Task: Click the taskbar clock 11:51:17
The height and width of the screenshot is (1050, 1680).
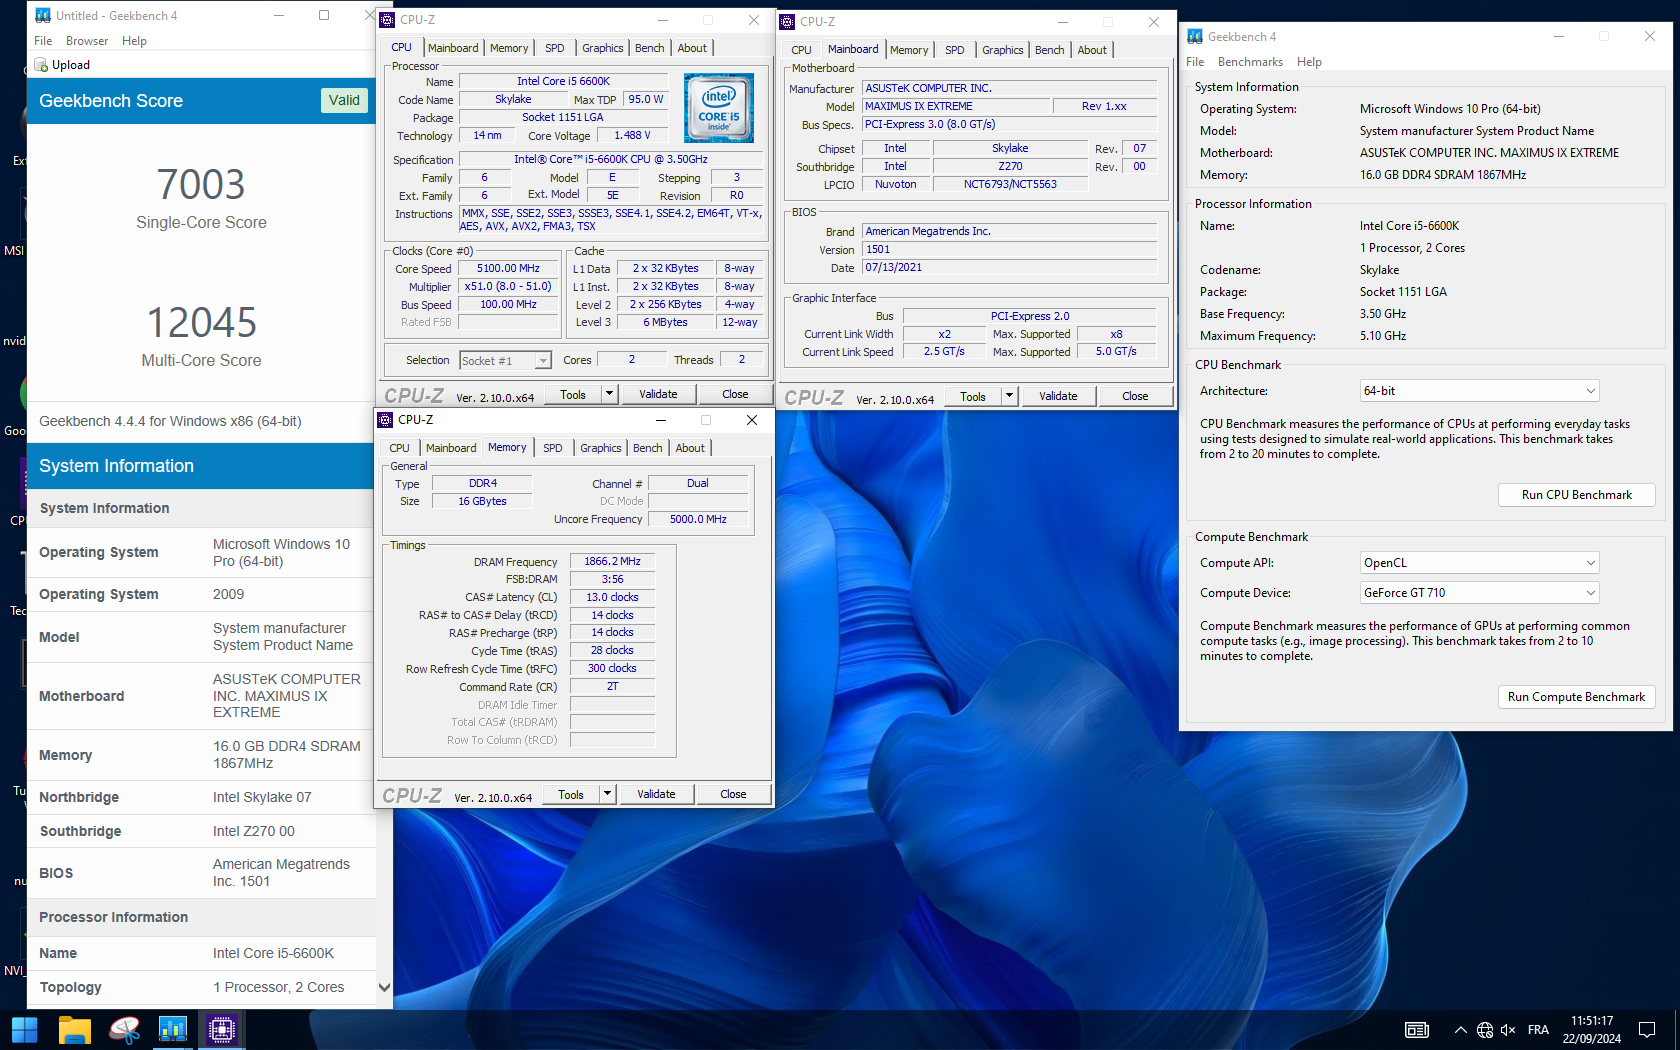Action: click(1591, 1021)
